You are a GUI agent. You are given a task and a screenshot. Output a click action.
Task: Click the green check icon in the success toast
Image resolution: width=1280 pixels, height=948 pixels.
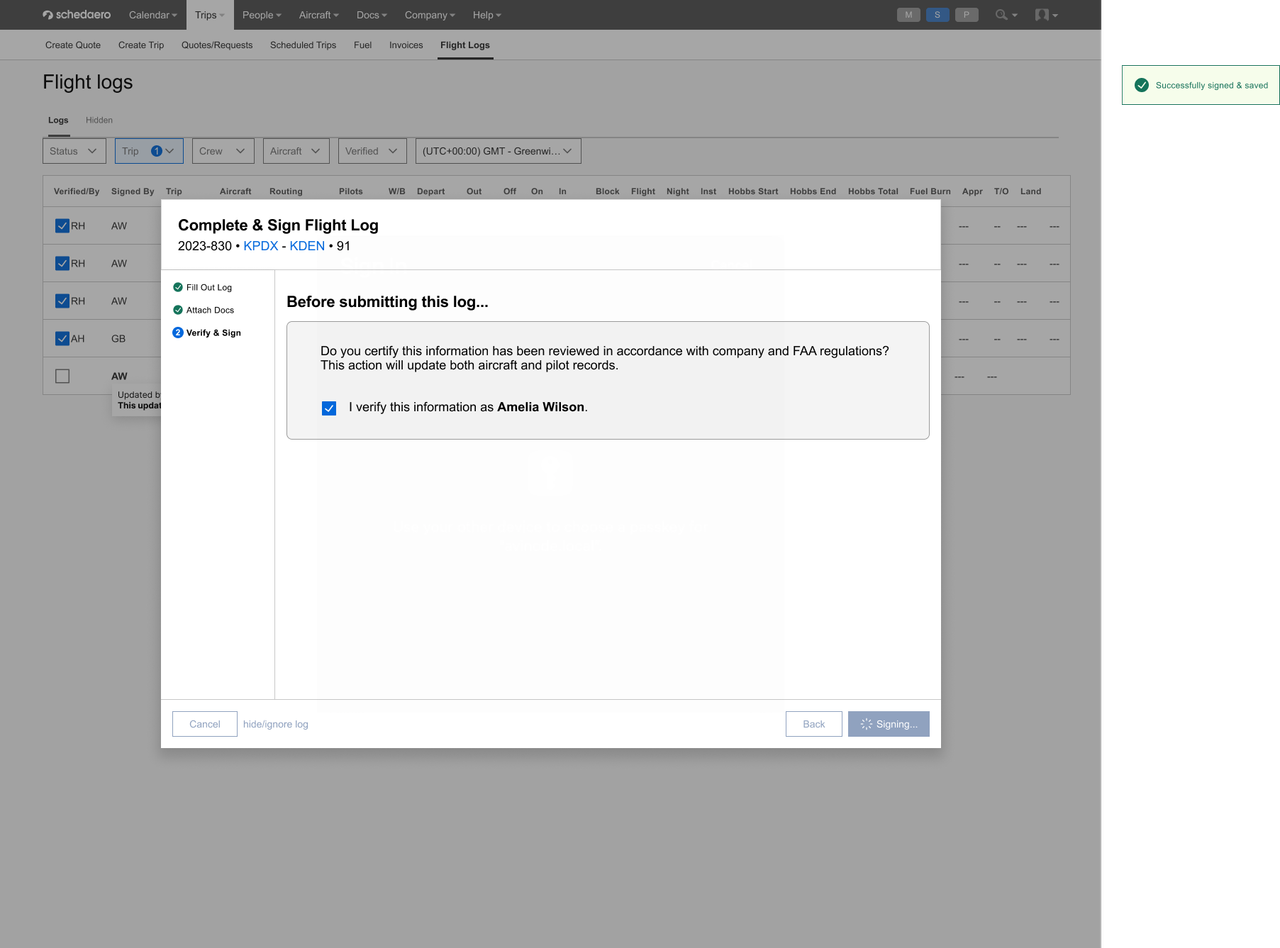coord(1141,85)
